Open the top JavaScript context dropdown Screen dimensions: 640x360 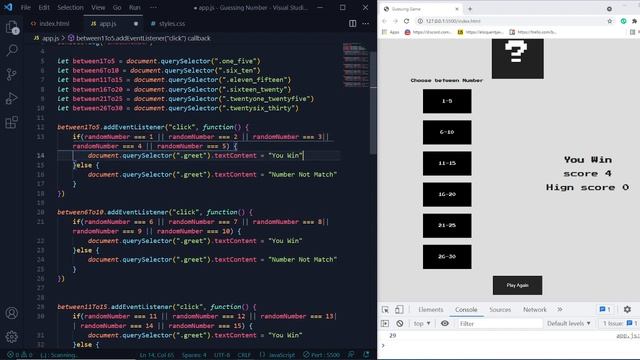coord(422,323)
